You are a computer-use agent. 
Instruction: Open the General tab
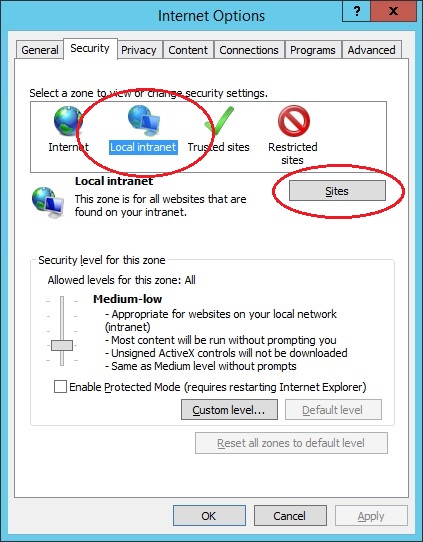(40, 50)
